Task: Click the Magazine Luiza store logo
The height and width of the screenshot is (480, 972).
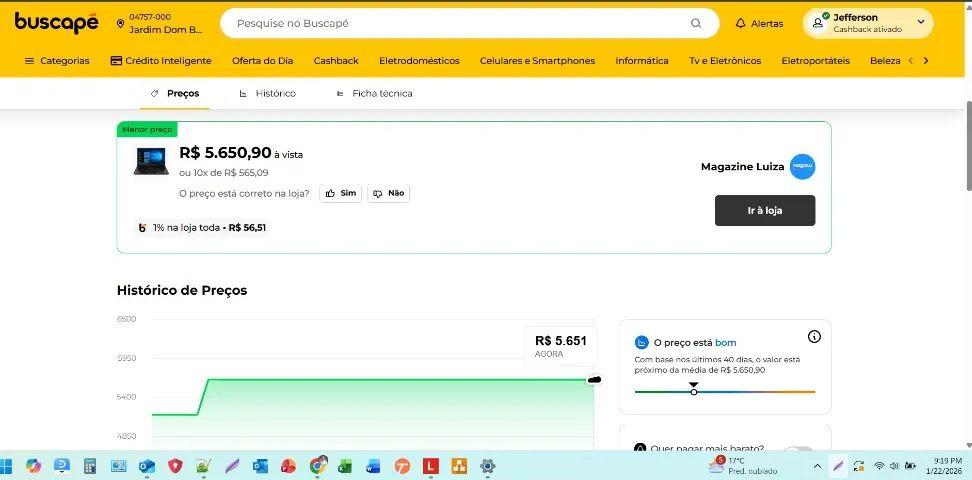Action: point(802,167)
